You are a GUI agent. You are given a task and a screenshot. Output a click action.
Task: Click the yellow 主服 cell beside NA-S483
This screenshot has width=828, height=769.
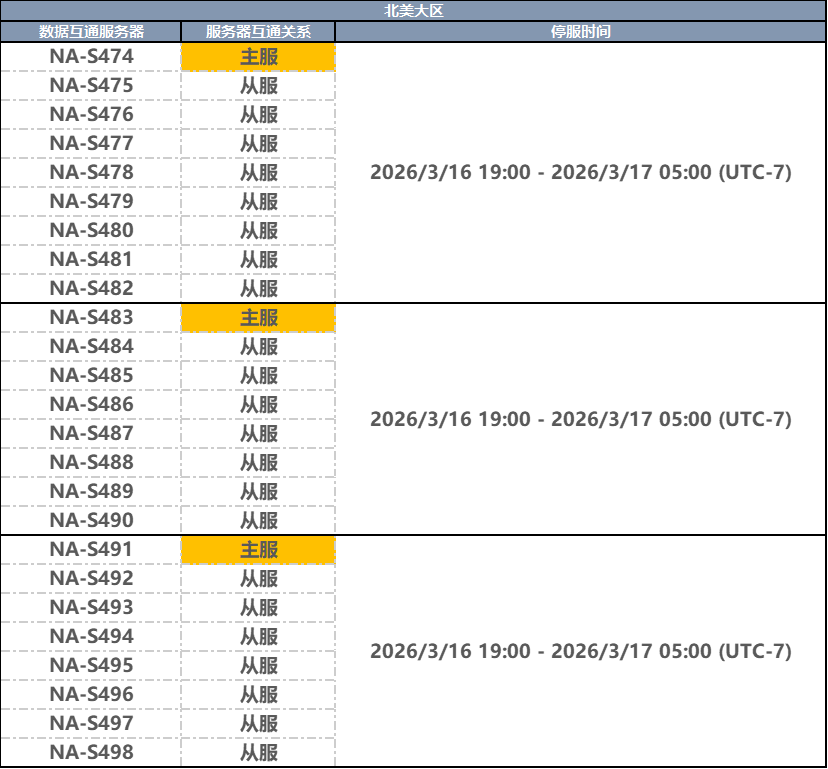(x=258, y=318)
